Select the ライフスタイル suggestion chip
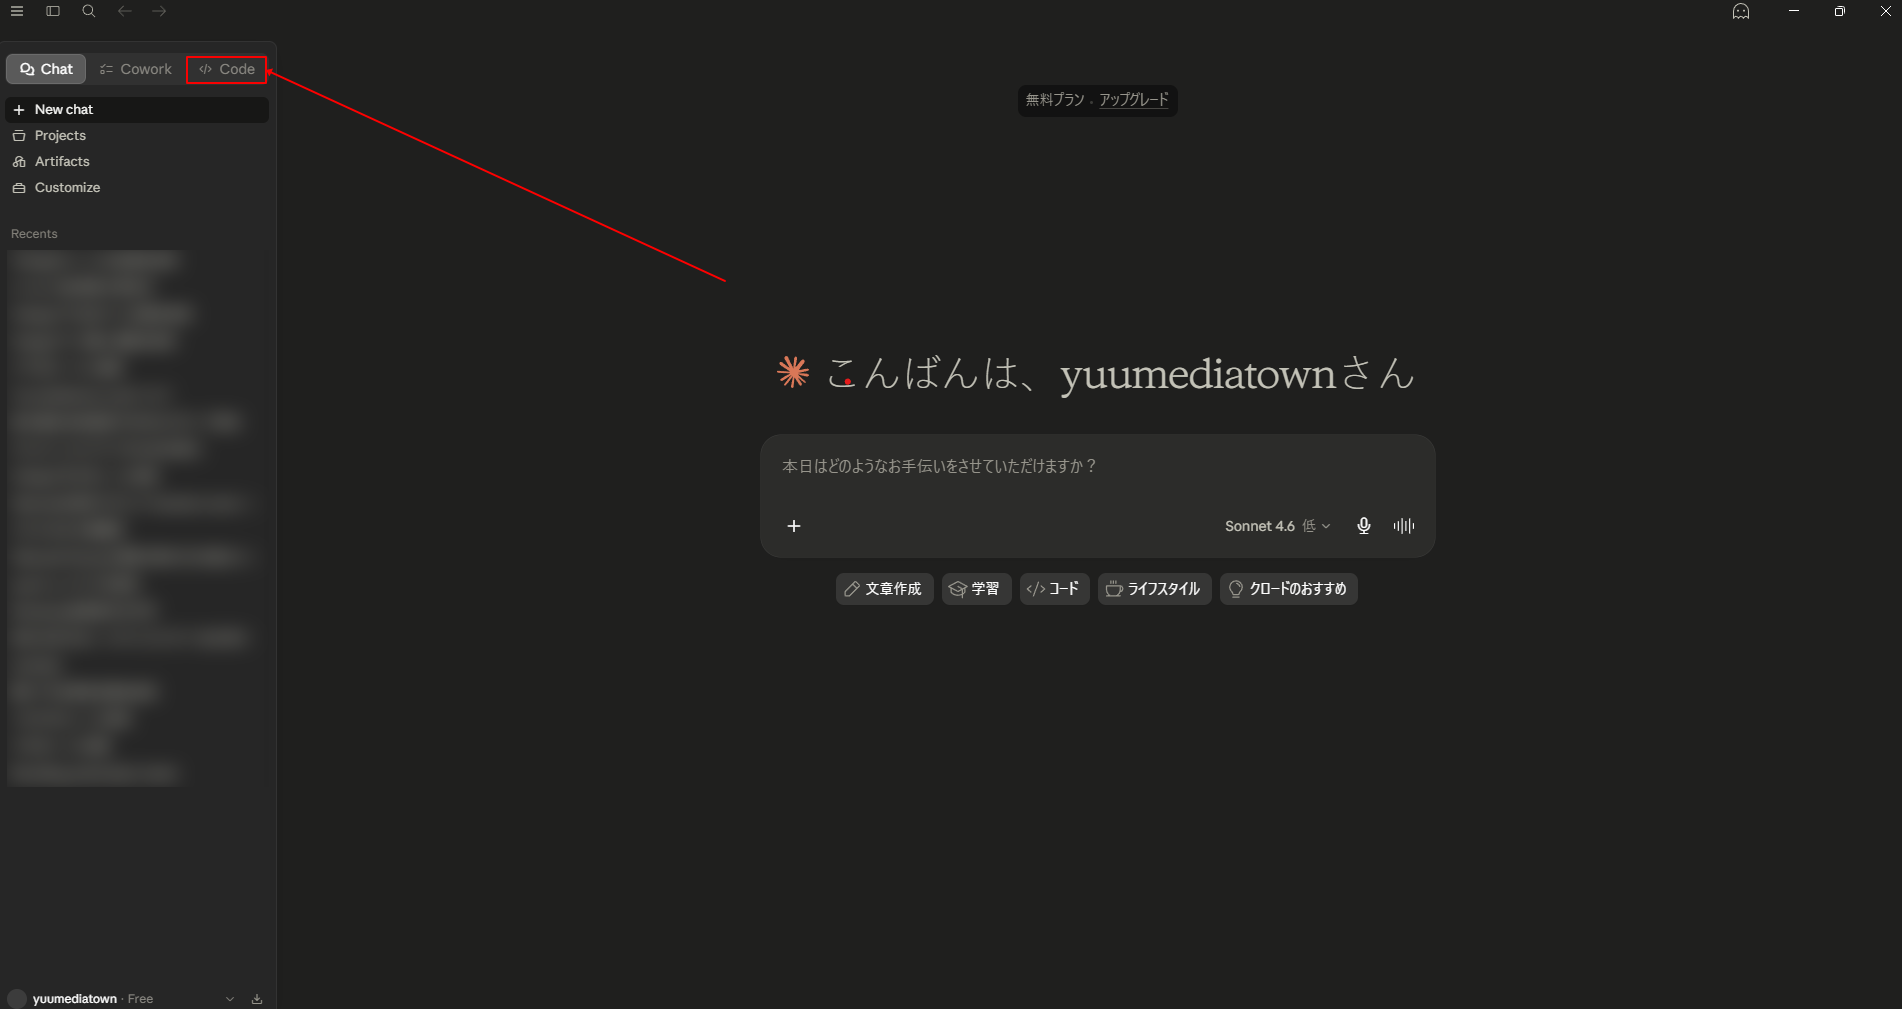 click(x=1154, y=589)
